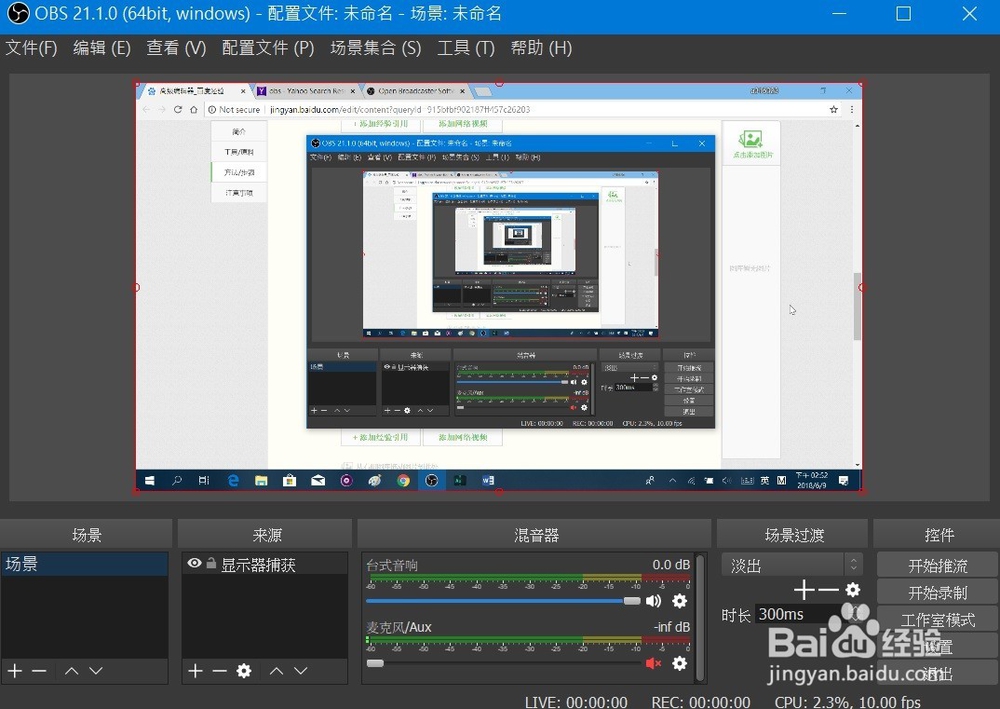Move the scene up with the arrow
1000x709 pixels.
(x=71, y=671)
